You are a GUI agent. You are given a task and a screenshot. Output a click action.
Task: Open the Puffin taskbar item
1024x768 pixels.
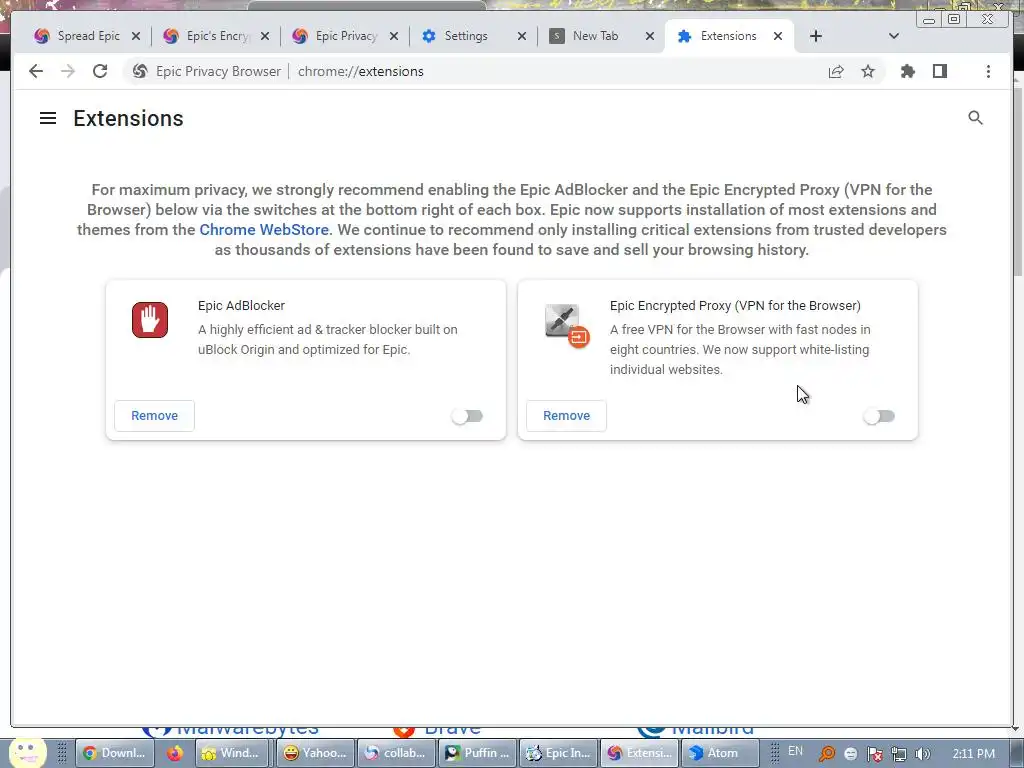point(477,753)
